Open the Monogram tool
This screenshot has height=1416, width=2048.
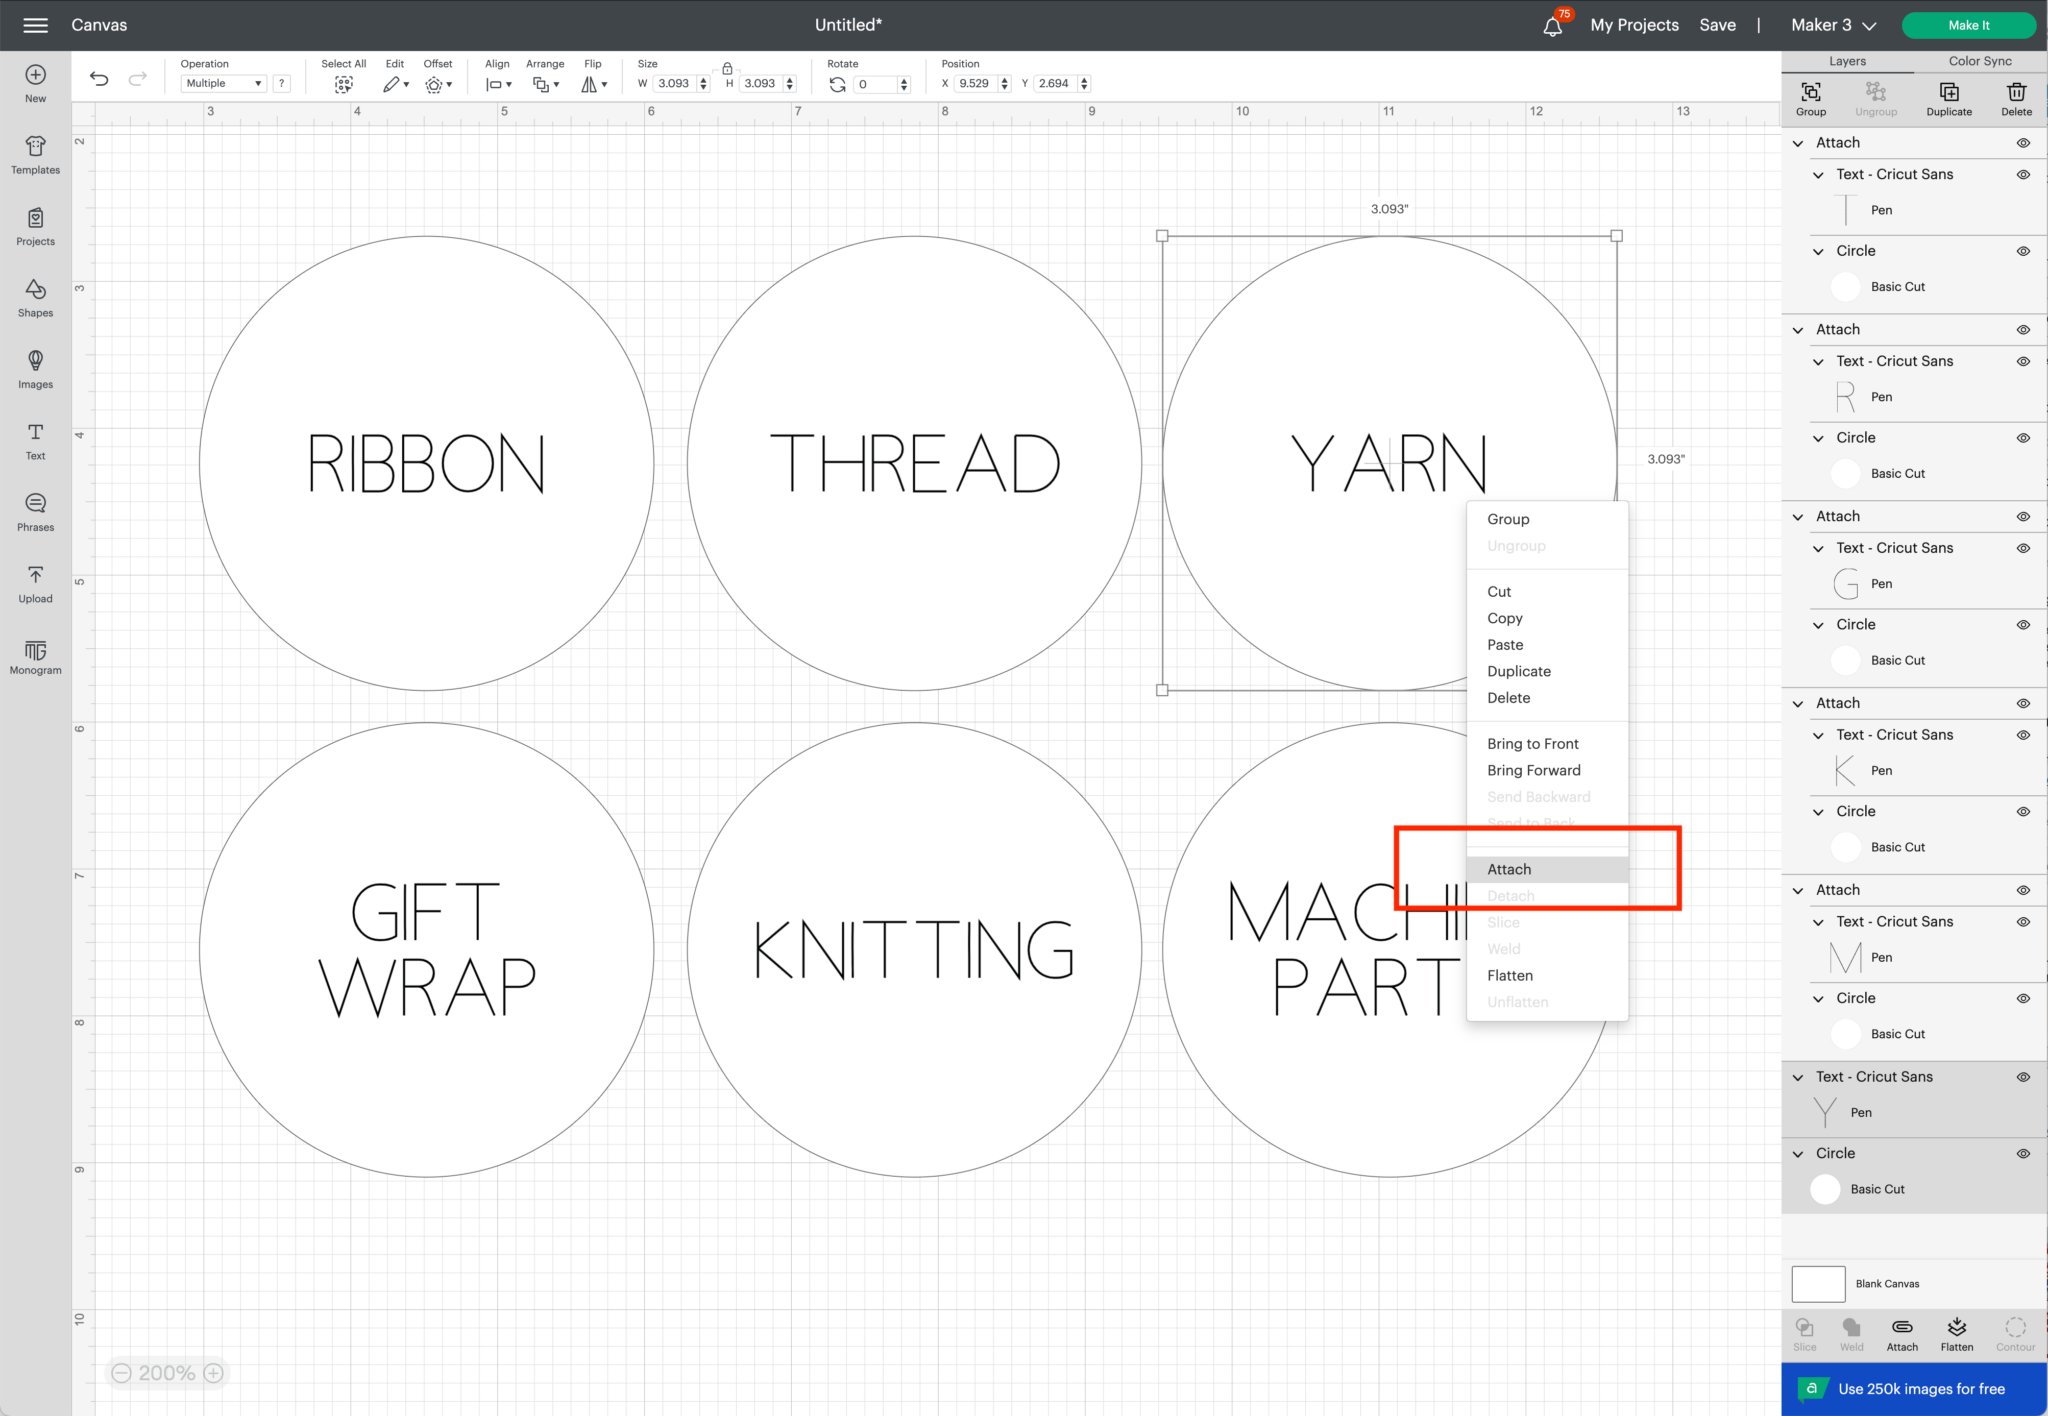pos(35,655)
